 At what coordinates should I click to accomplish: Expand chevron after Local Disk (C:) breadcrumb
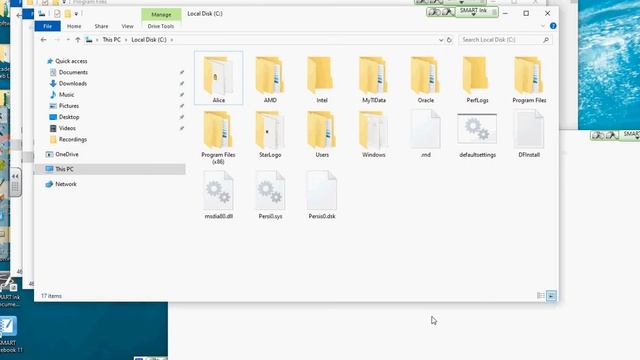[172, 40]
